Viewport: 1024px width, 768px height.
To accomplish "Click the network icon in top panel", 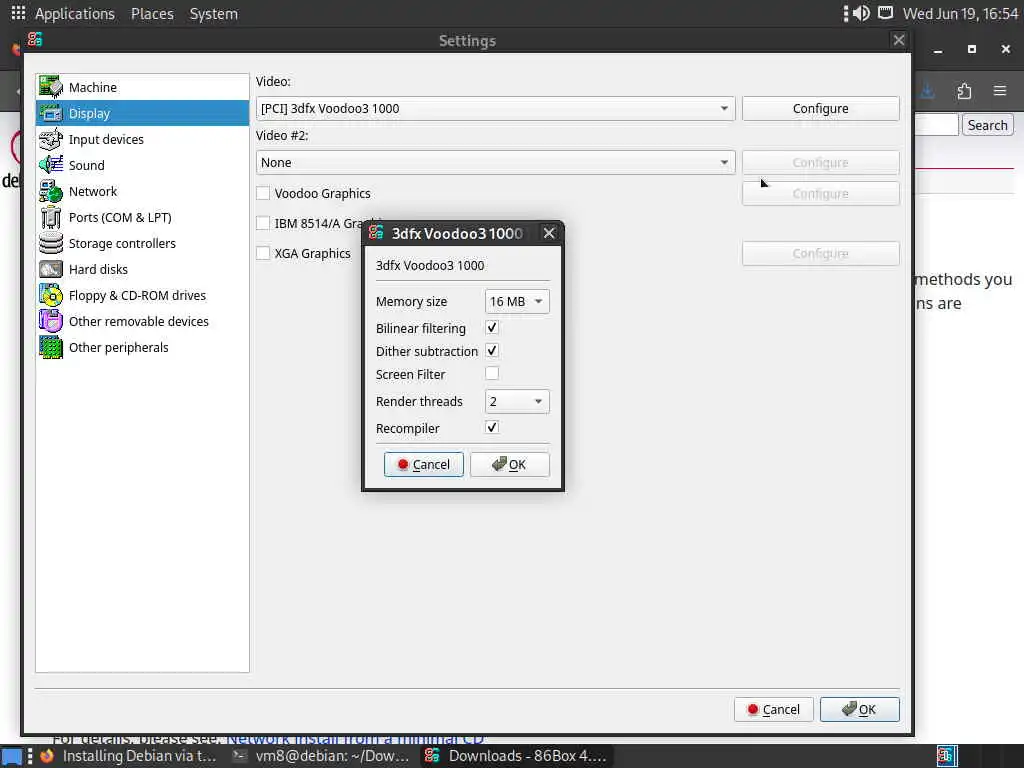I will (x=885, y=13).
